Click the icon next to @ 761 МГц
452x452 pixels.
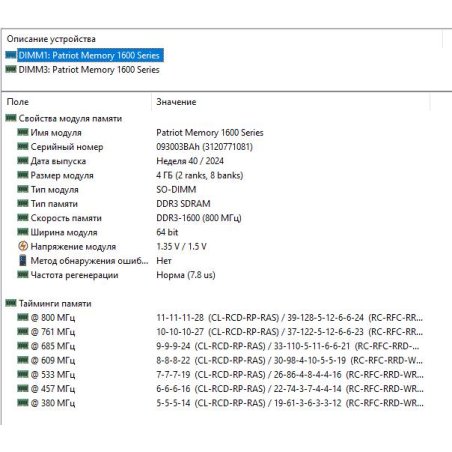click(23, 331)
